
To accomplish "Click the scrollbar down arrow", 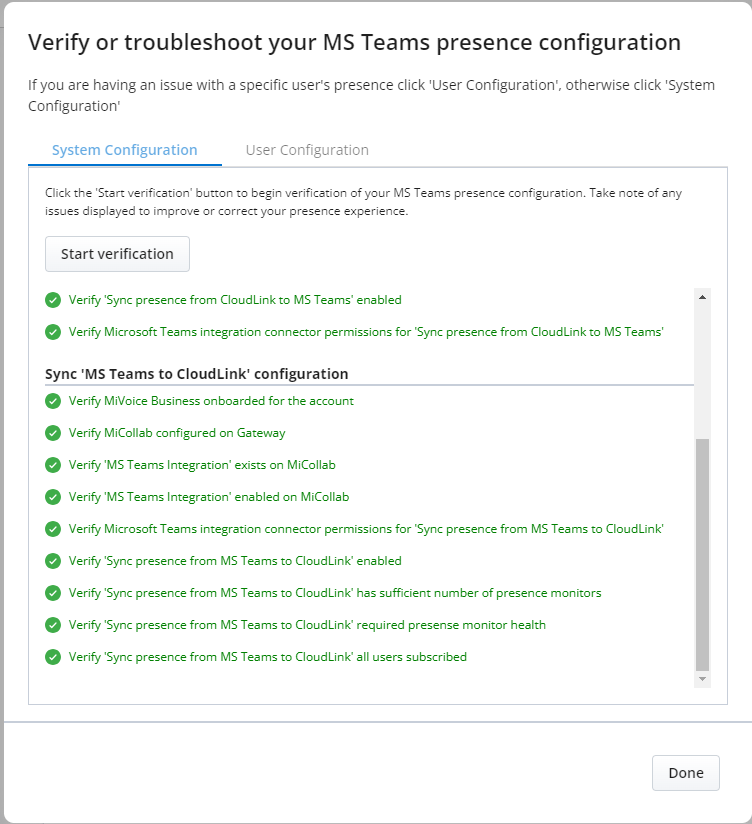I will pos(702,679).
